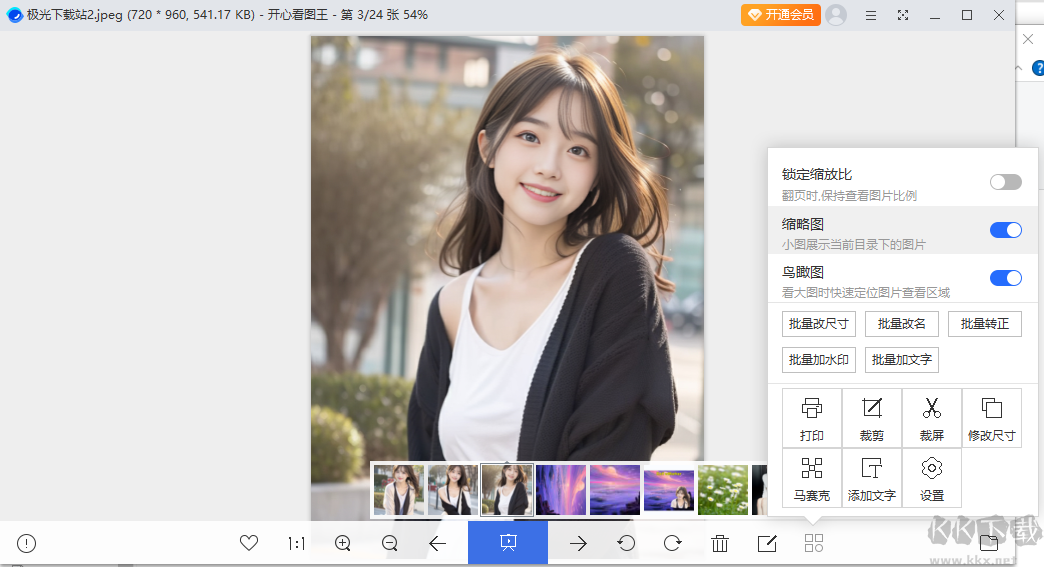This screenshot has height=567, width=1044.
Task: Disable the 鸟瞰图 toggle switch
Action: [x=1005, y=278]
